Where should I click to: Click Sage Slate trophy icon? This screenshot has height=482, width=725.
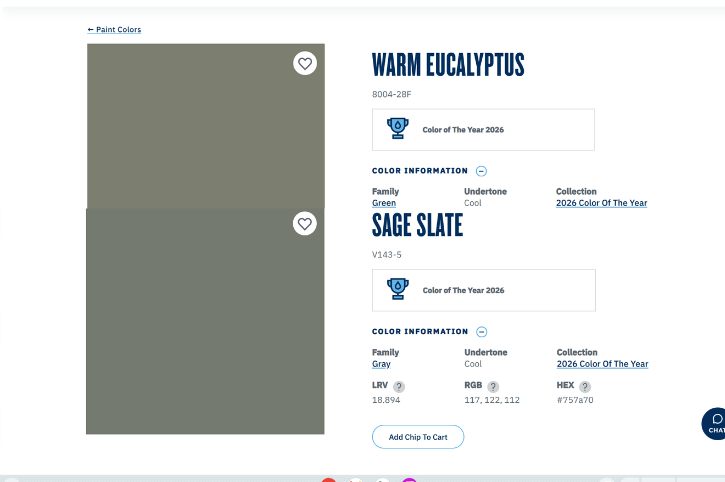point(398,290)
